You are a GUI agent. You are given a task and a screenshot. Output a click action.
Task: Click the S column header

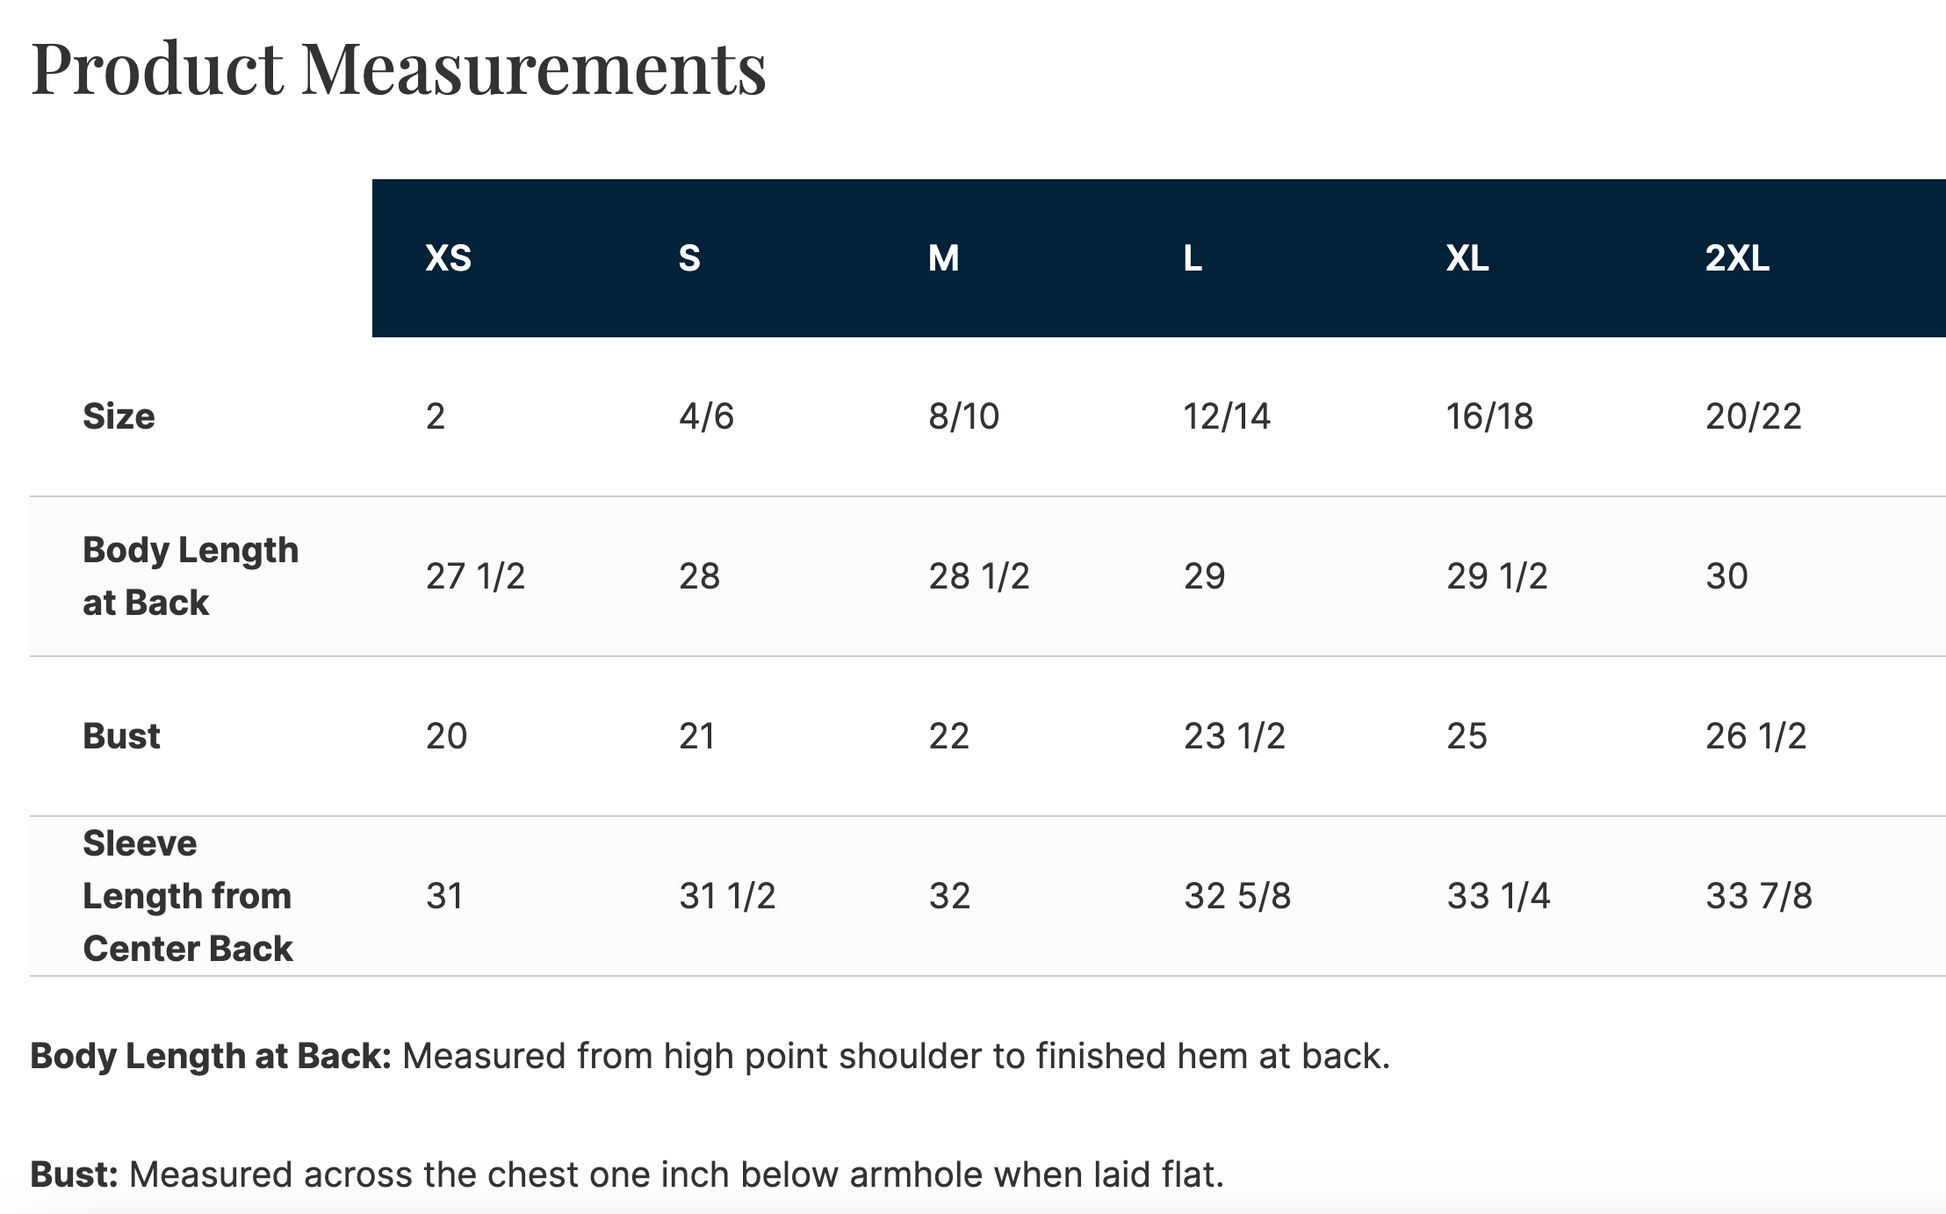(x=689, y=259)
